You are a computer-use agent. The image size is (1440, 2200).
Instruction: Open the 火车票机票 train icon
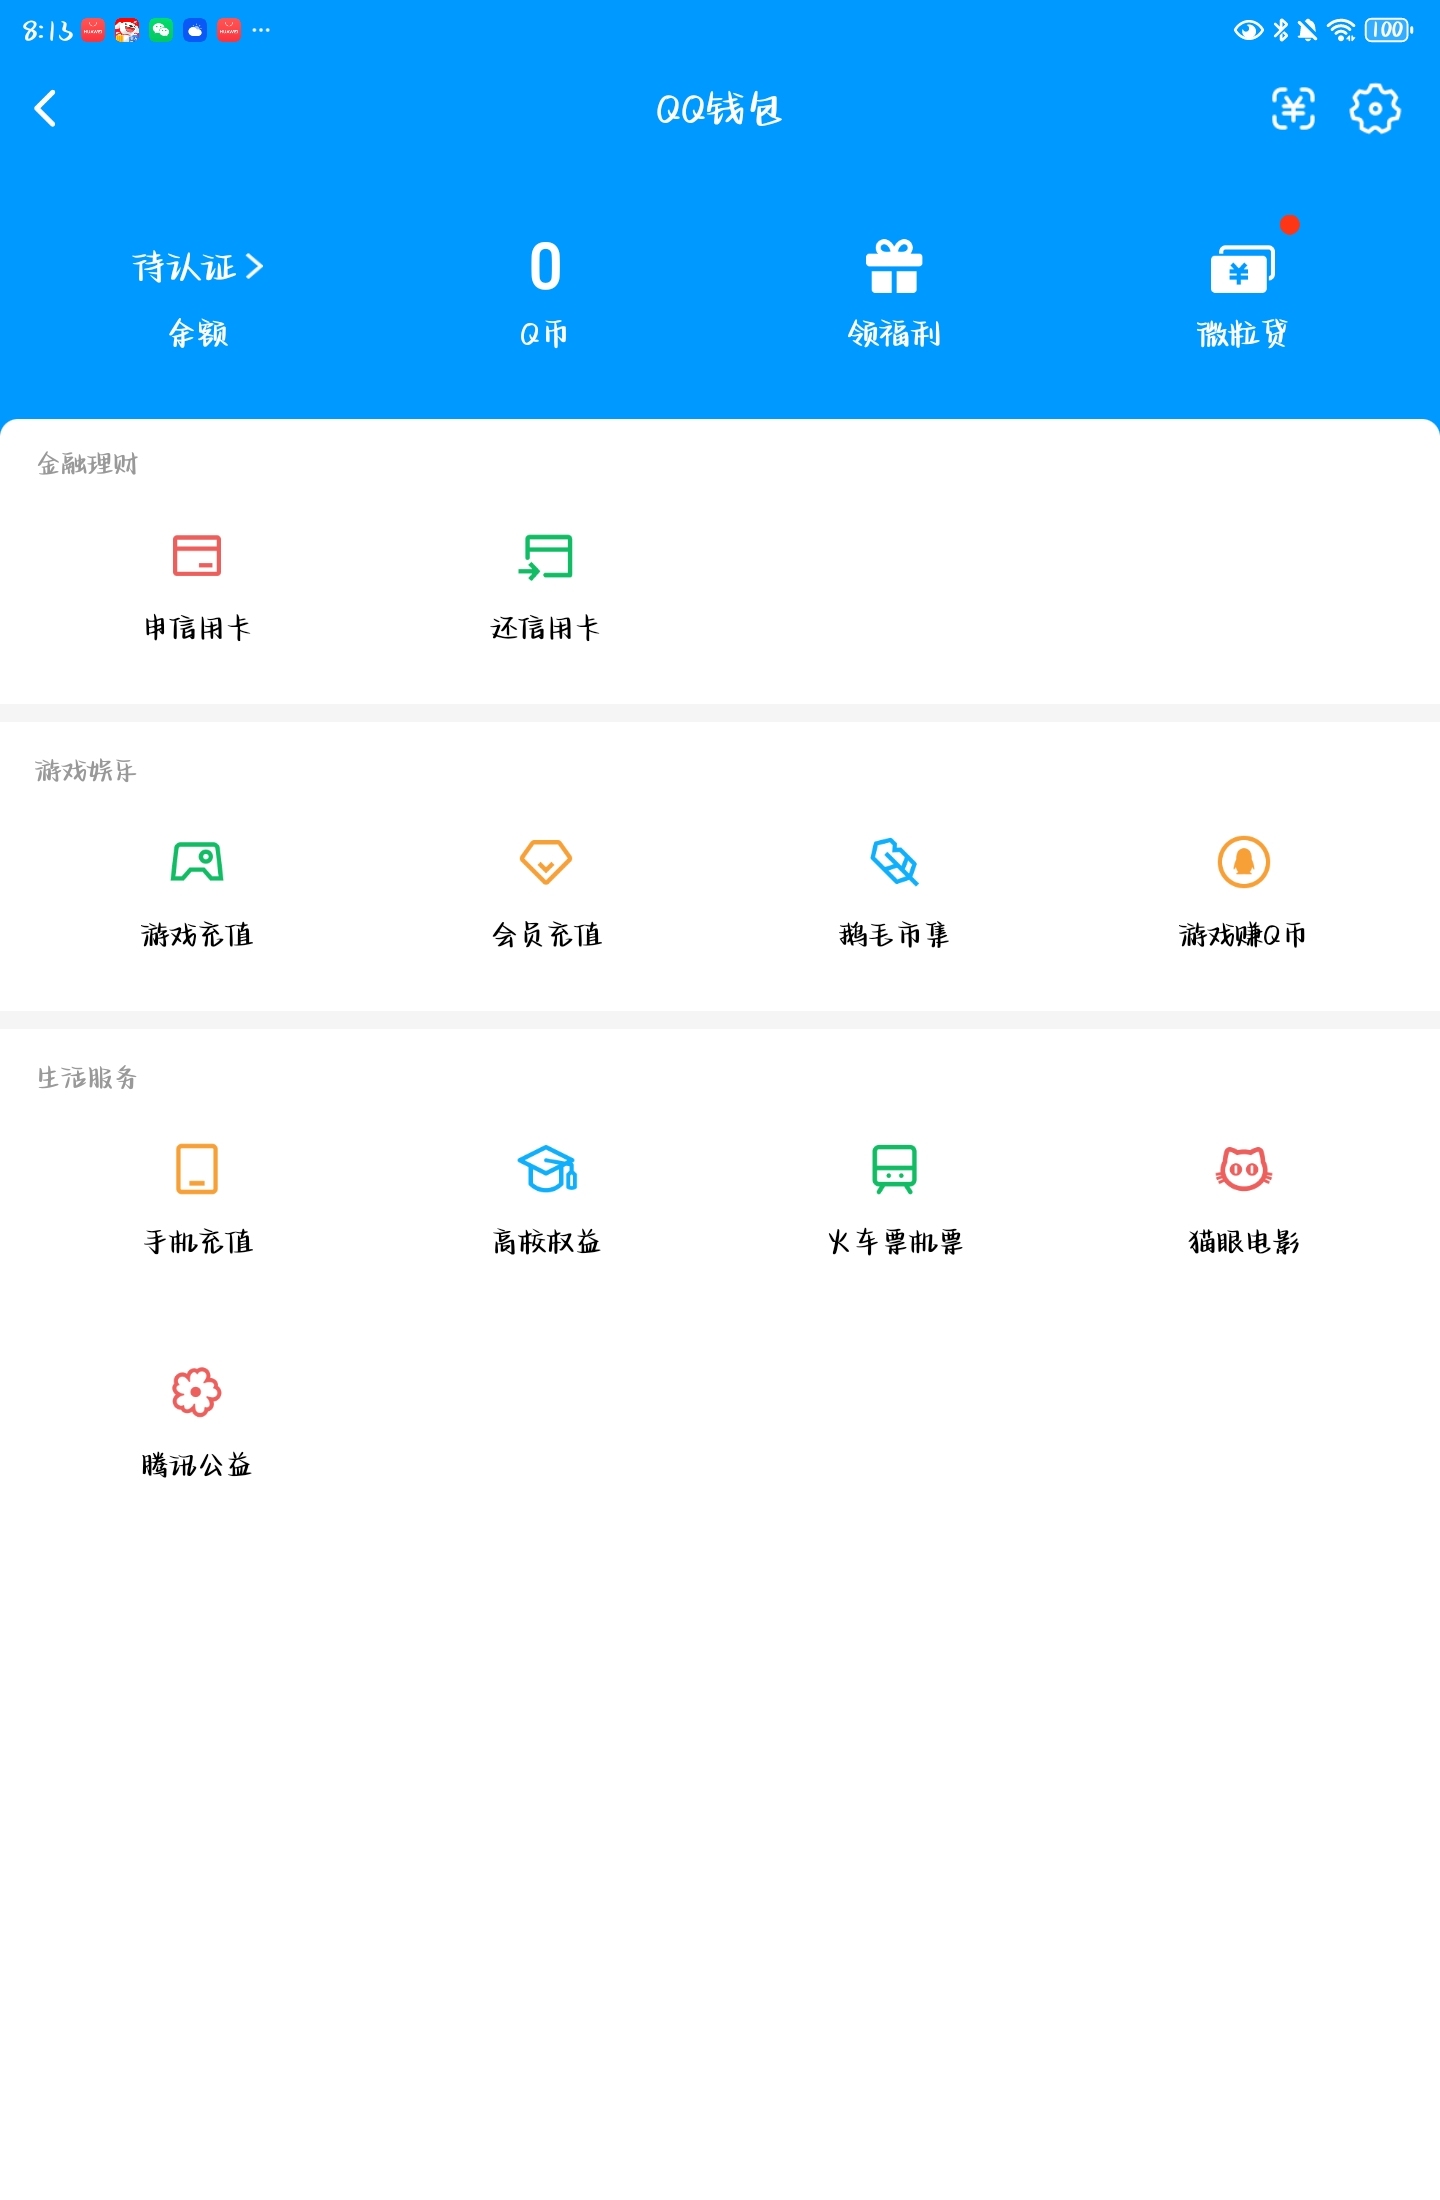[894, 1169]
